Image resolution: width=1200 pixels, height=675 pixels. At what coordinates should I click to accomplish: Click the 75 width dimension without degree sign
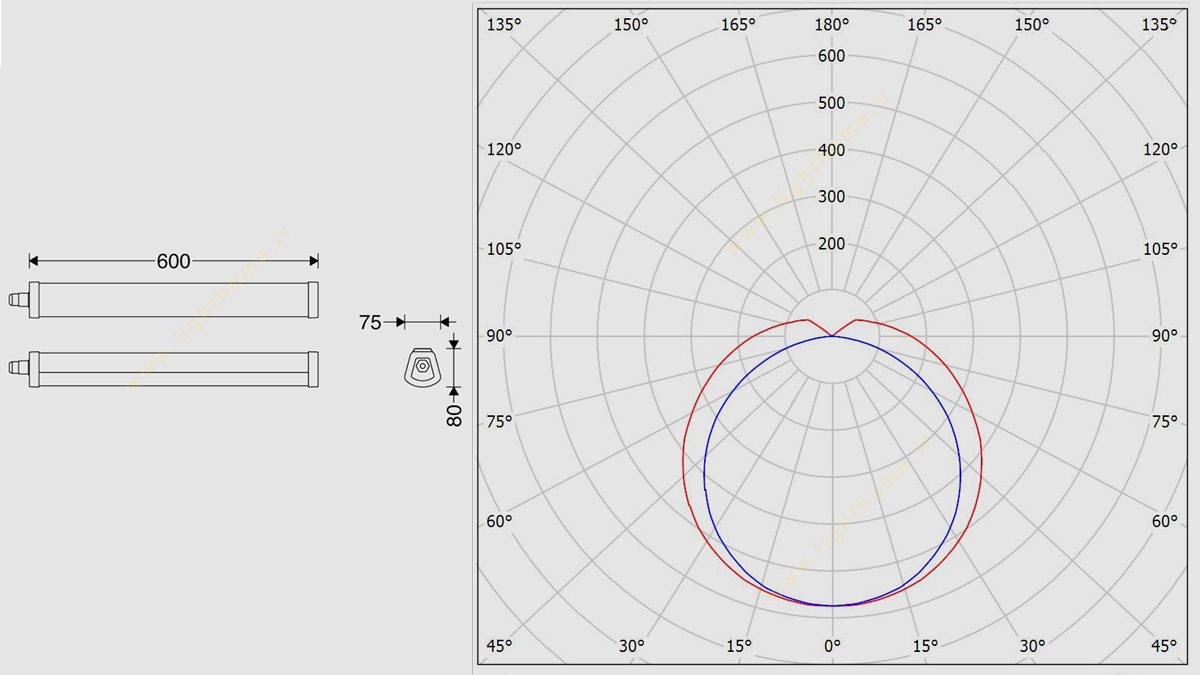pos(370,322)
